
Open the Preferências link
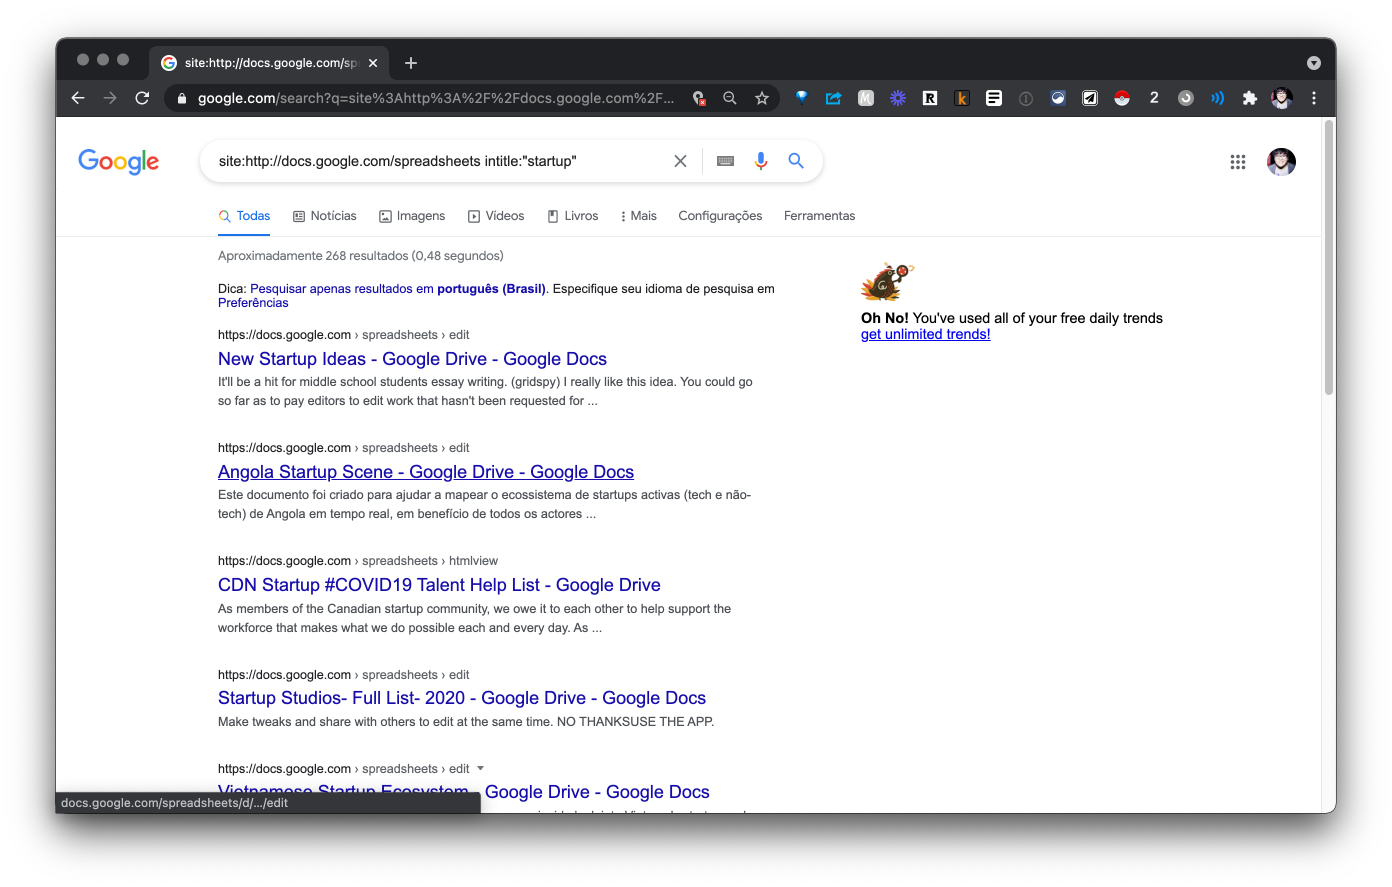click(253, 303)
